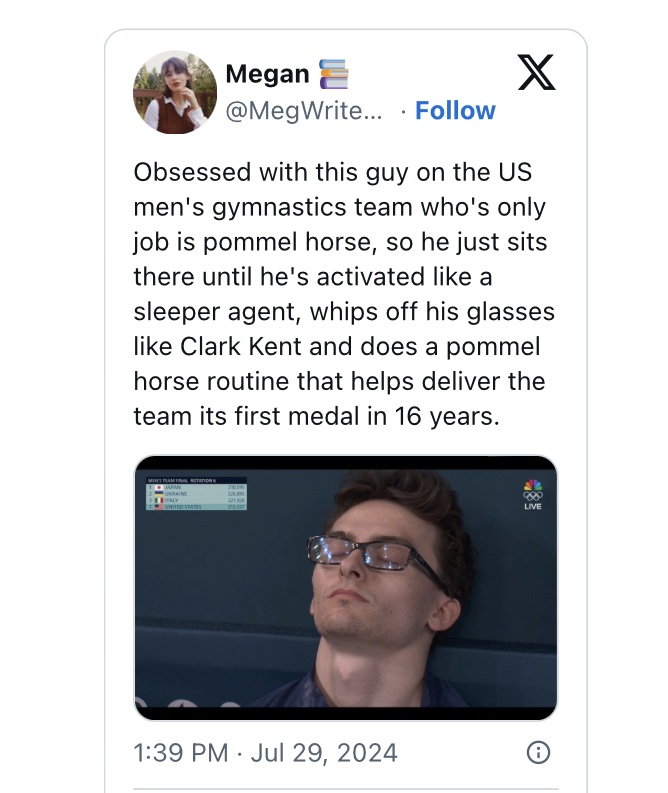The width and height of the screenshot is (668, 793).
Task: Click Megan's circular profile avatar
Action: point(175,92)
